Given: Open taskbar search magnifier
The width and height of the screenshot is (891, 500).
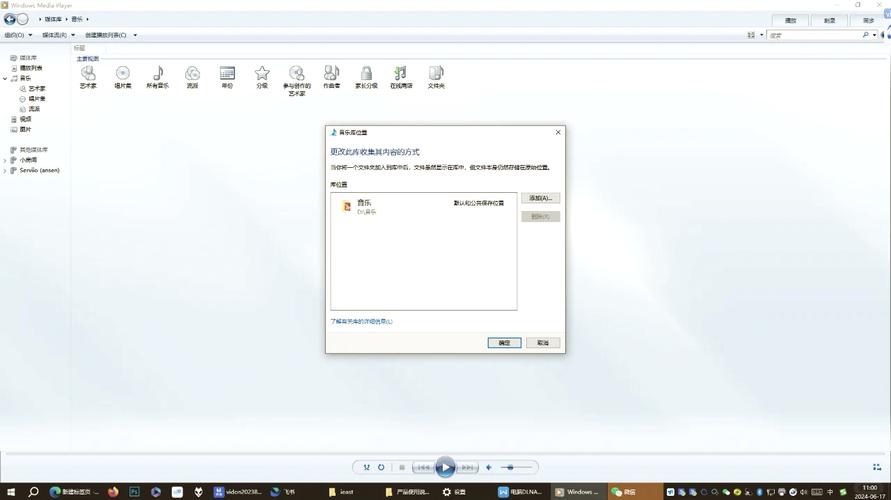Looking at the screenshot, I should pos(34,492).
